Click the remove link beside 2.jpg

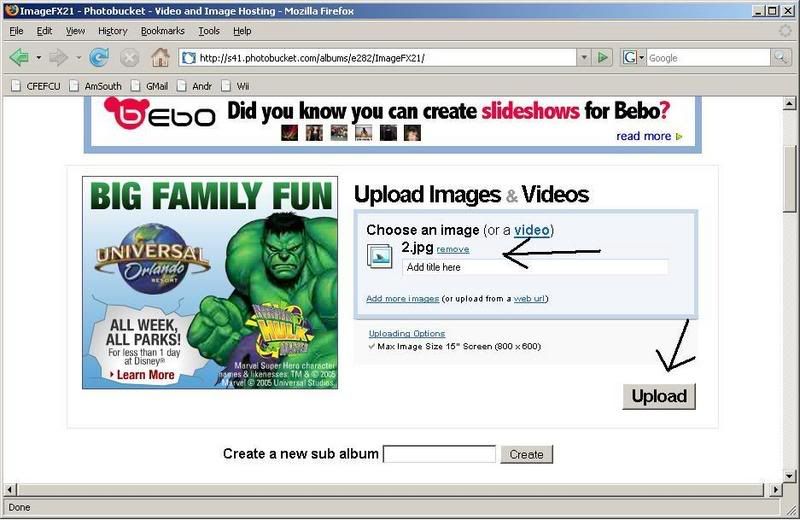click(453, 250)
